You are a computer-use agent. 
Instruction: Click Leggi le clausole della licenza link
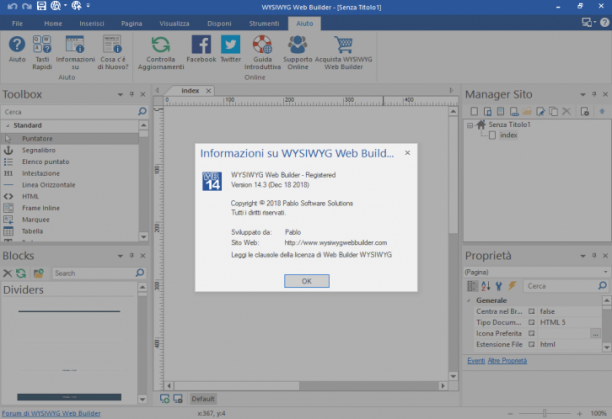pos(311,255)
